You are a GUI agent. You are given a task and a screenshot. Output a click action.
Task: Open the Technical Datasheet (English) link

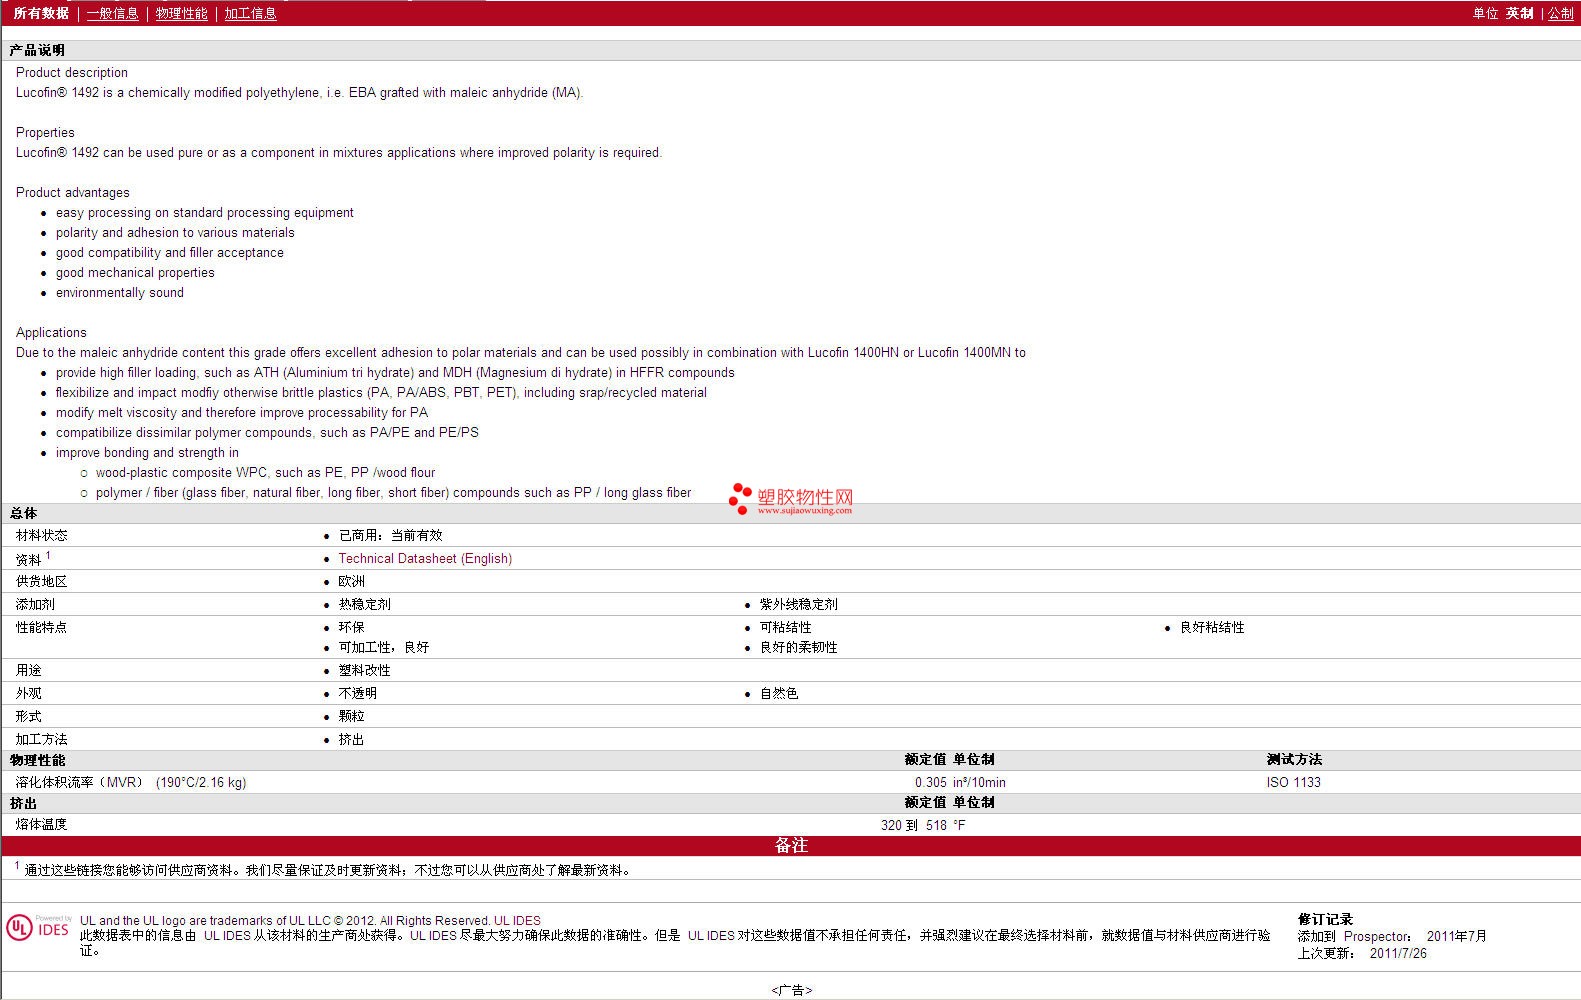pos(425,558)
